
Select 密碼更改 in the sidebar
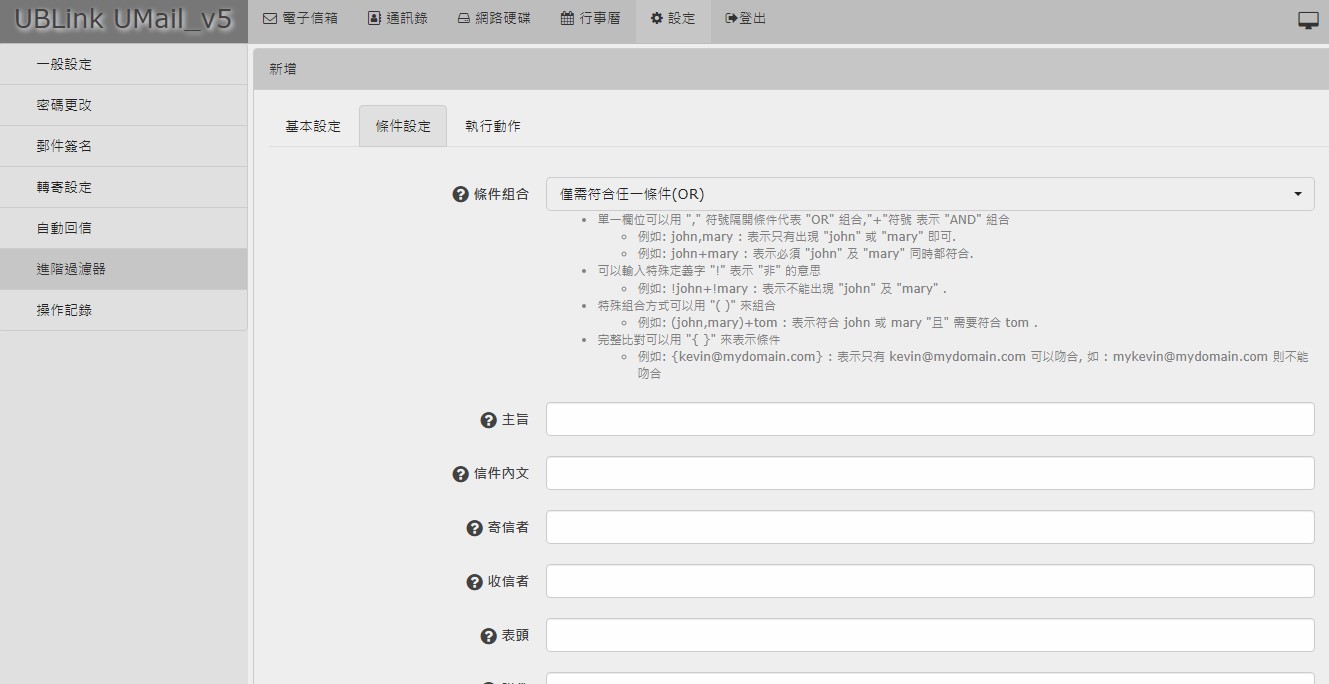(x=64, y=105)
